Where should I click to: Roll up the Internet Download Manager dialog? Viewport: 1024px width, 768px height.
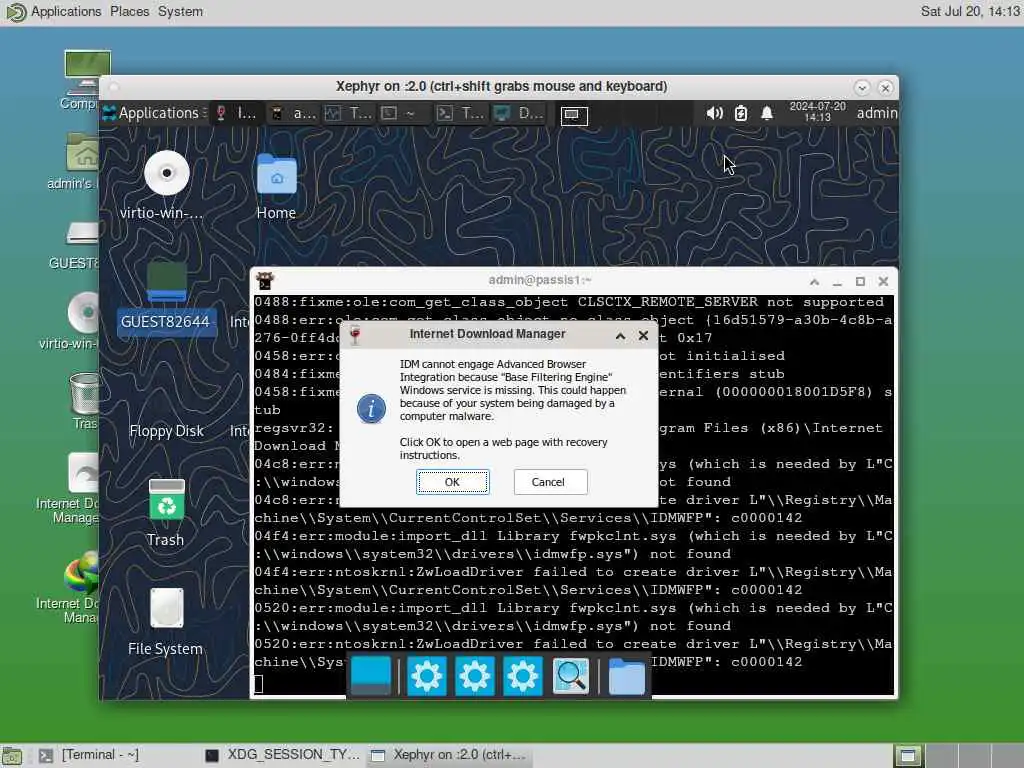pyautogui.click(x=620, y=336)
